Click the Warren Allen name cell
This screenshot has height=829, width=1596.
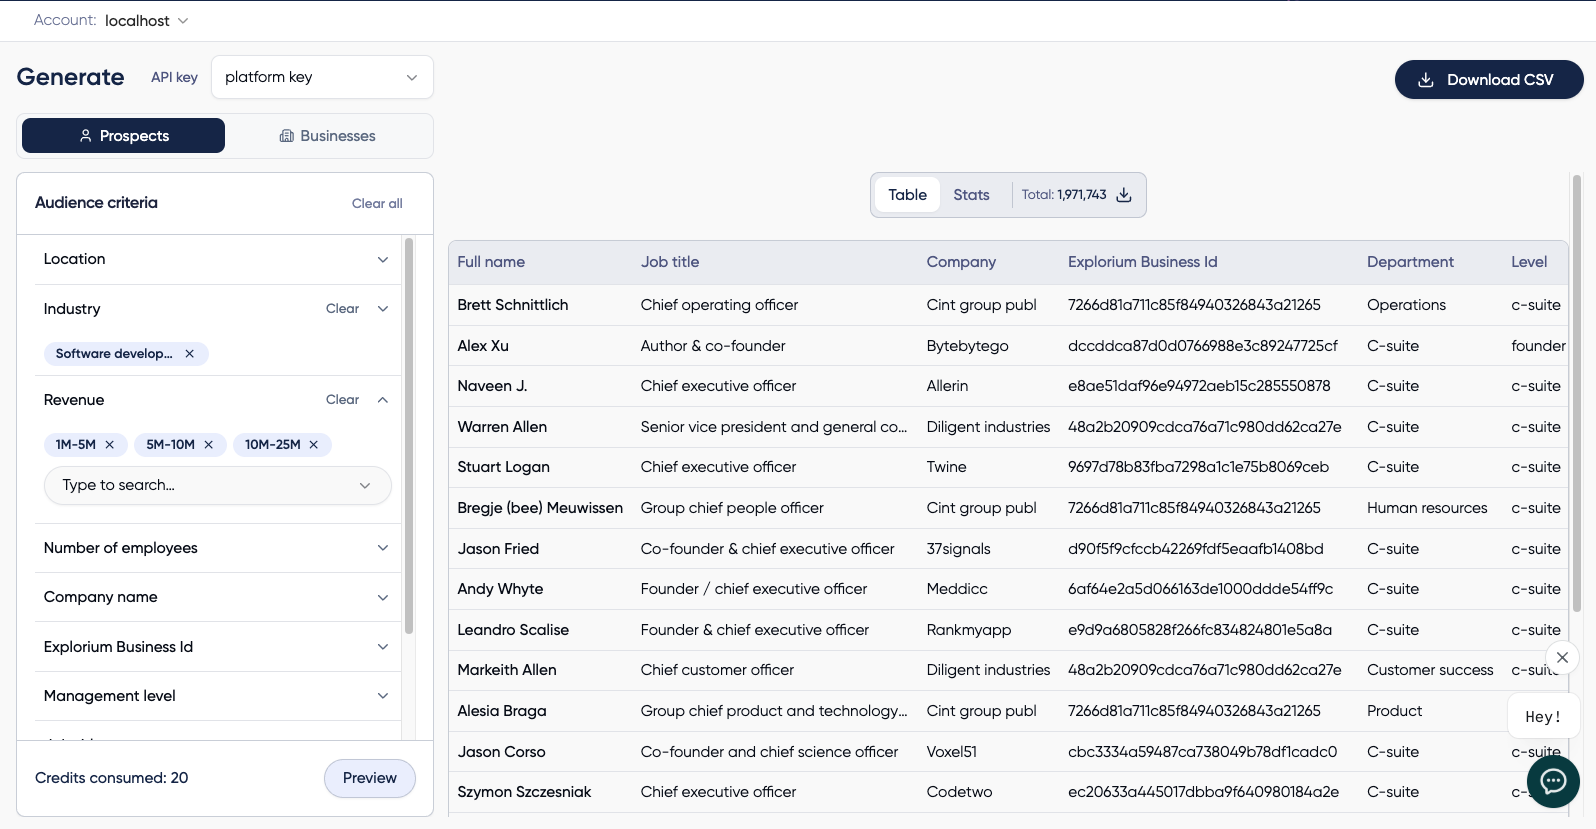(x=502, y=427)
